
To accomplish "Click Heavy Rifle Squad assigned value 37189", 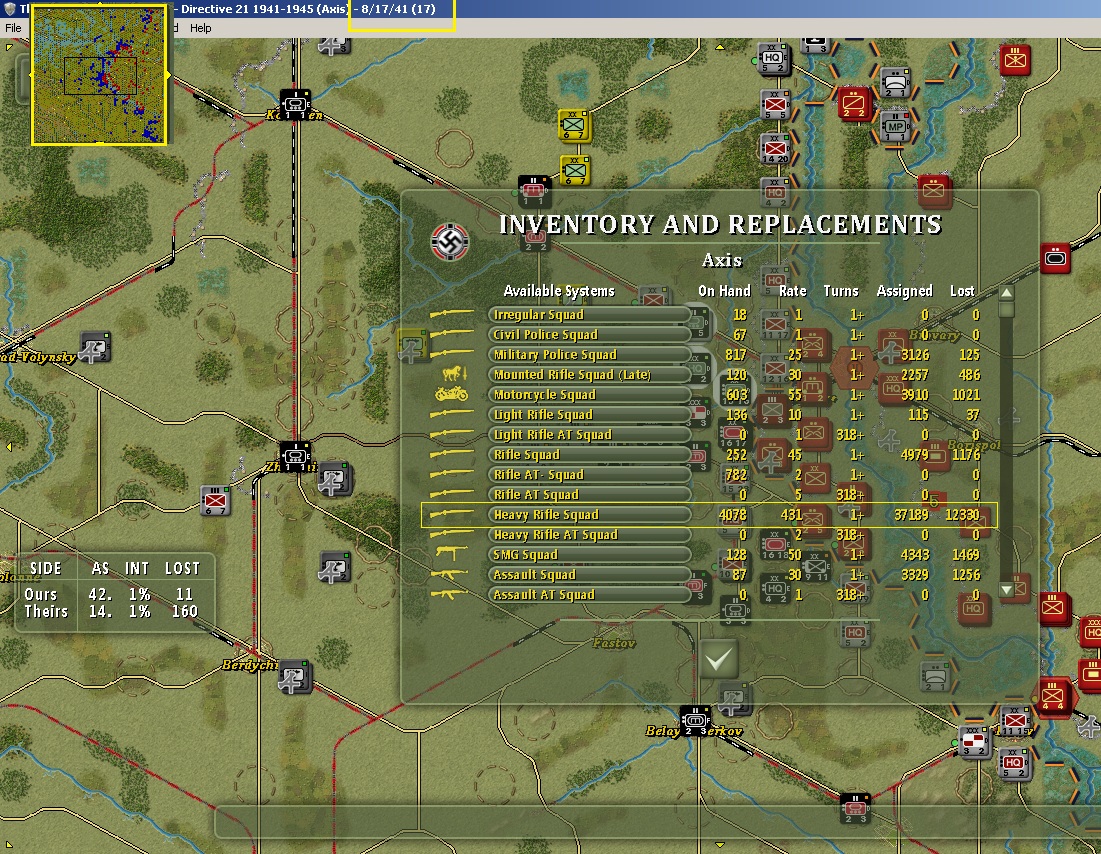I will click(x=911, y=515).
